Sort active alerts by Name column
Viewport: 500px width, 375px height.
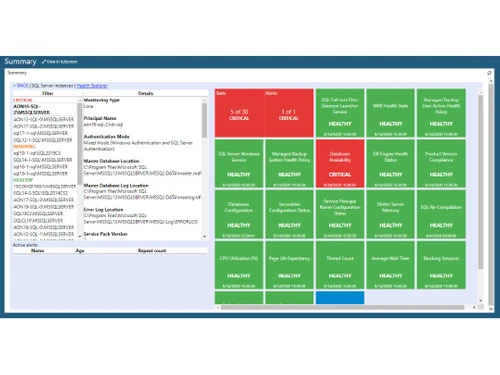38,251
